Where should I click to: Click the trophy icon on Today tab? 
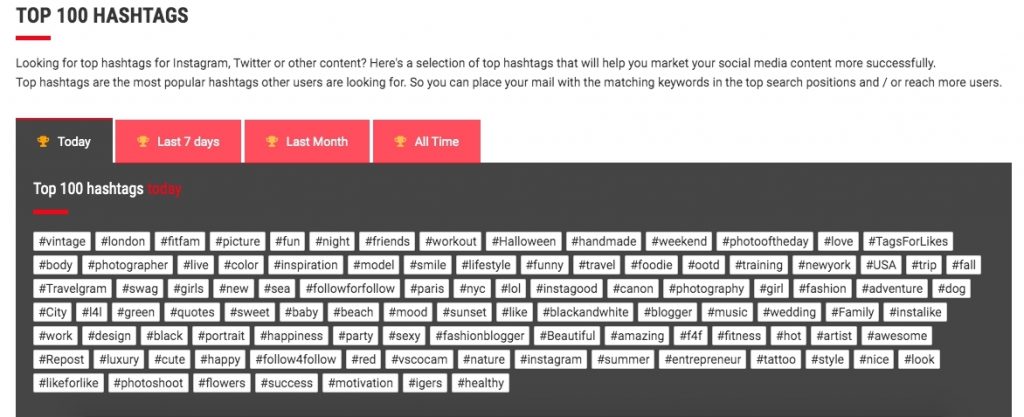pyautogui.click(x=43, y=142)
